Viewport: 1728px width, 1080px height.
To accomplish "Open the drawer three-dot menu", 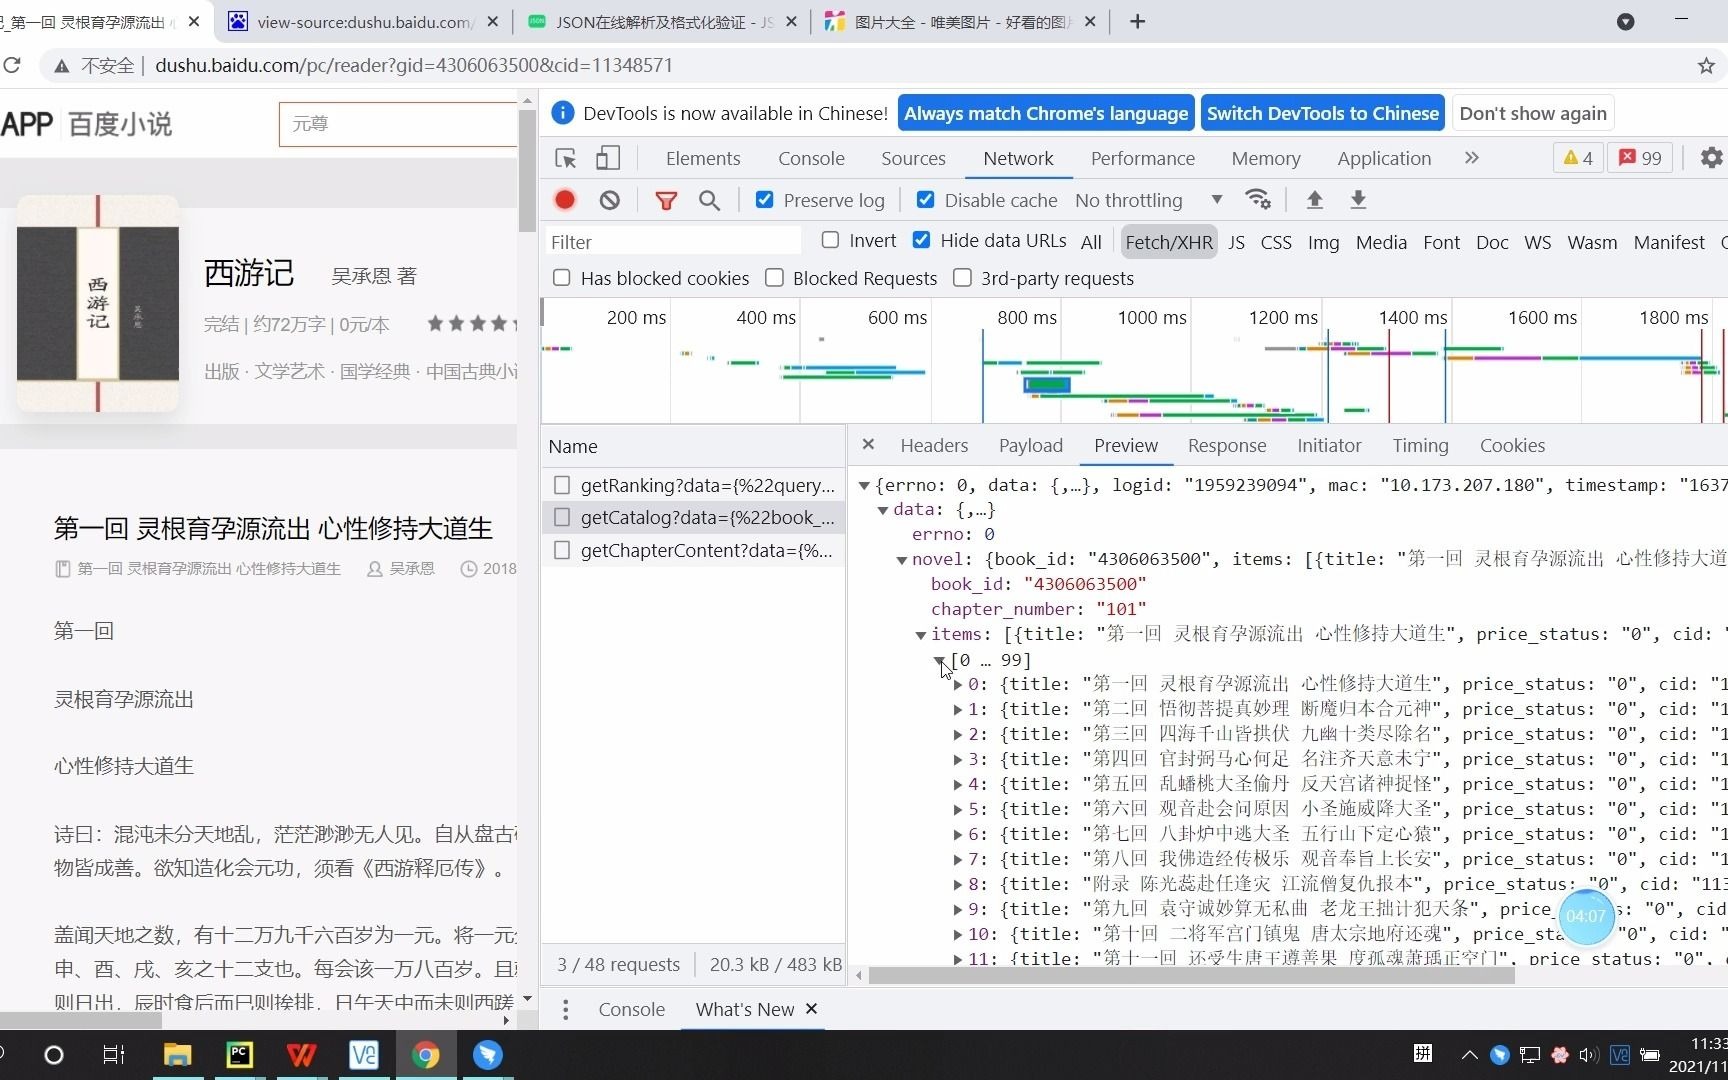I will pos(566,1009).
